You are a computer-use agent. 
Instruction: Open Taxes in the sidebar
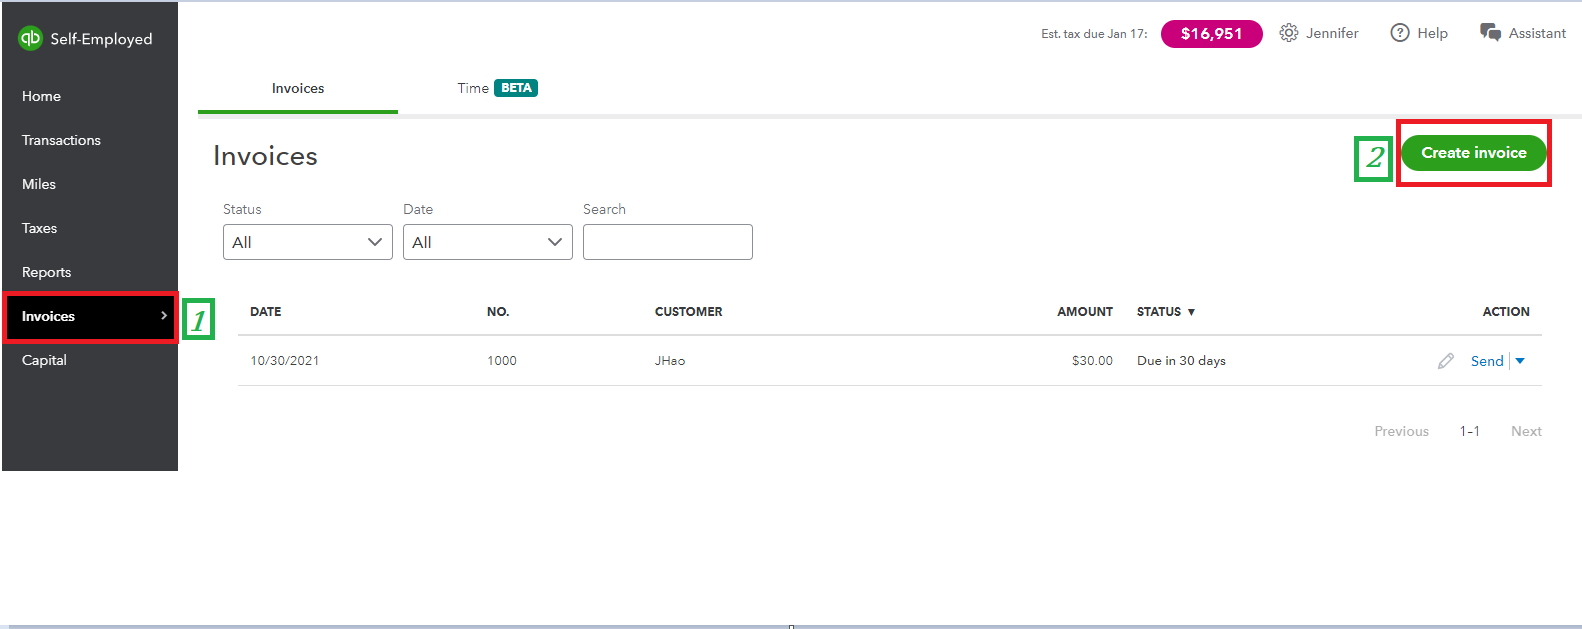pos(39,228)
